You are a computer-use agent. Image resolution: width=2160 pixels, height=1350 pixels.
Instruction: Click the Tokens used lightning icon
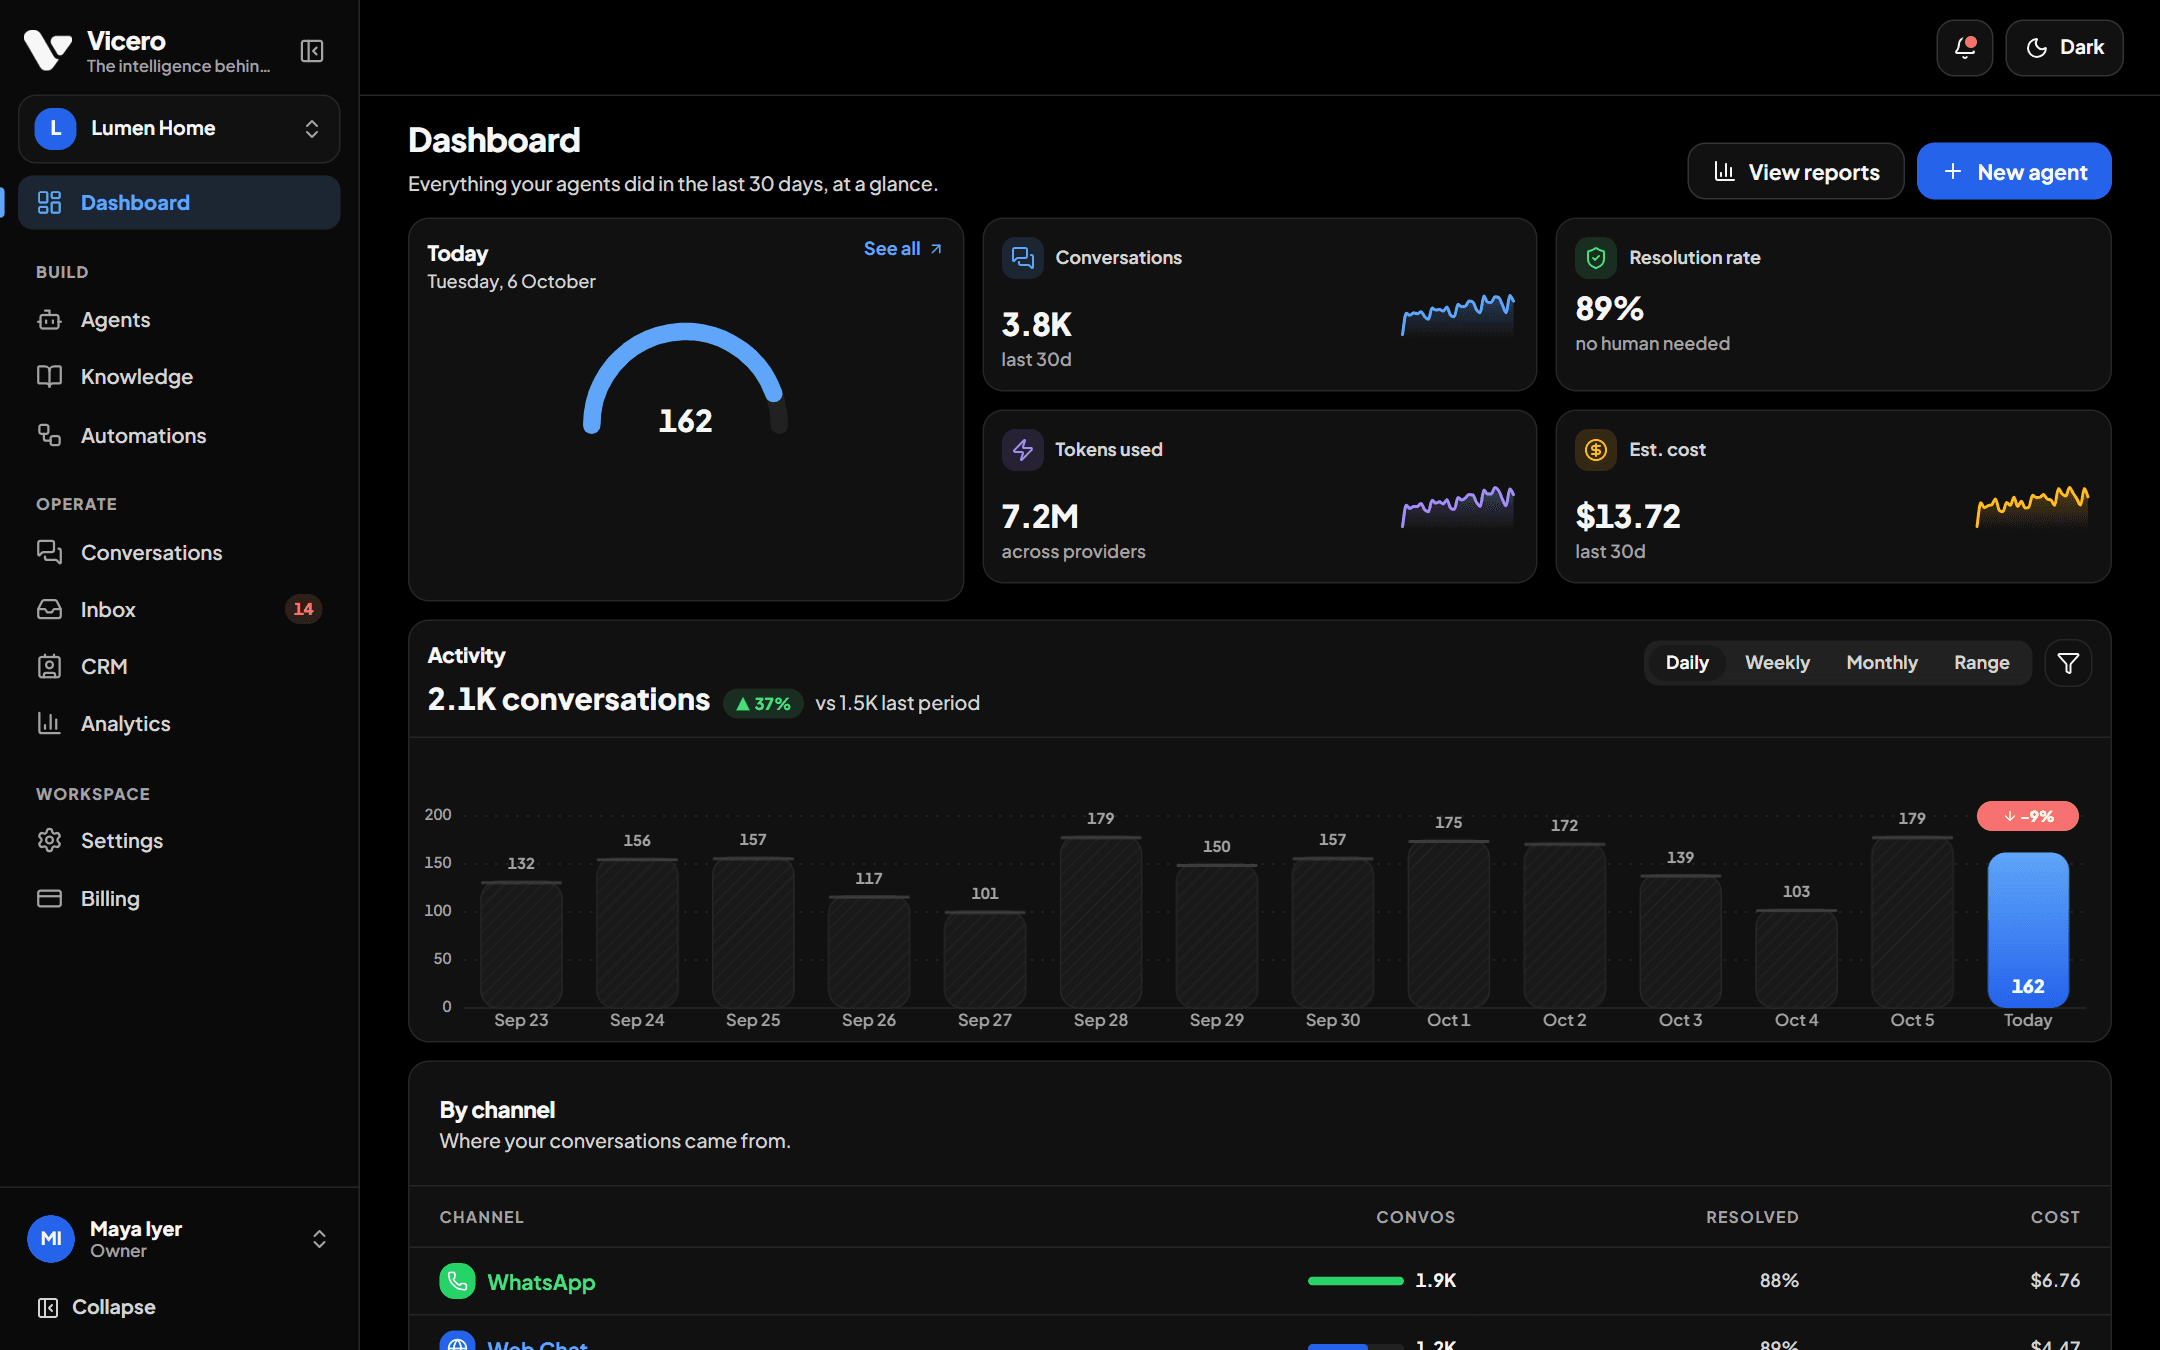tap(1022, 450)
